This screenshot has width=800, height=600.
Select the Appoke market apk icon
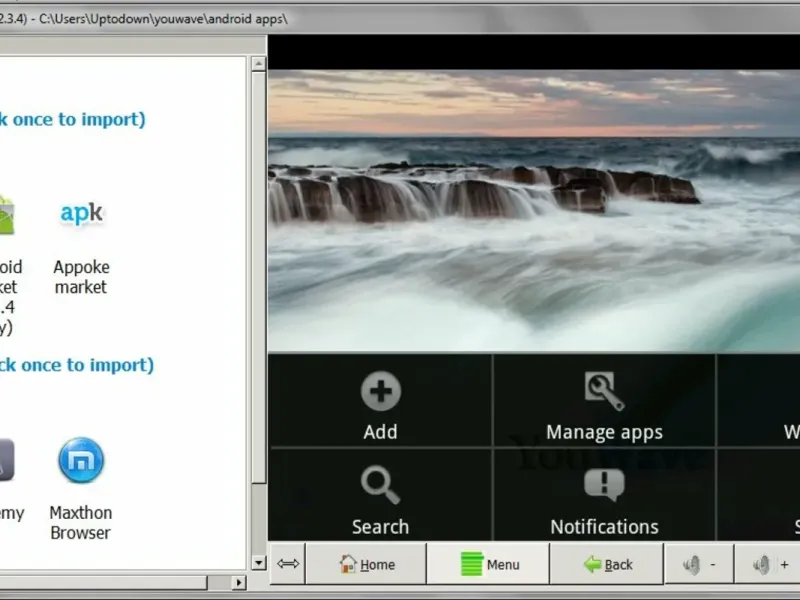pos(81,213)
